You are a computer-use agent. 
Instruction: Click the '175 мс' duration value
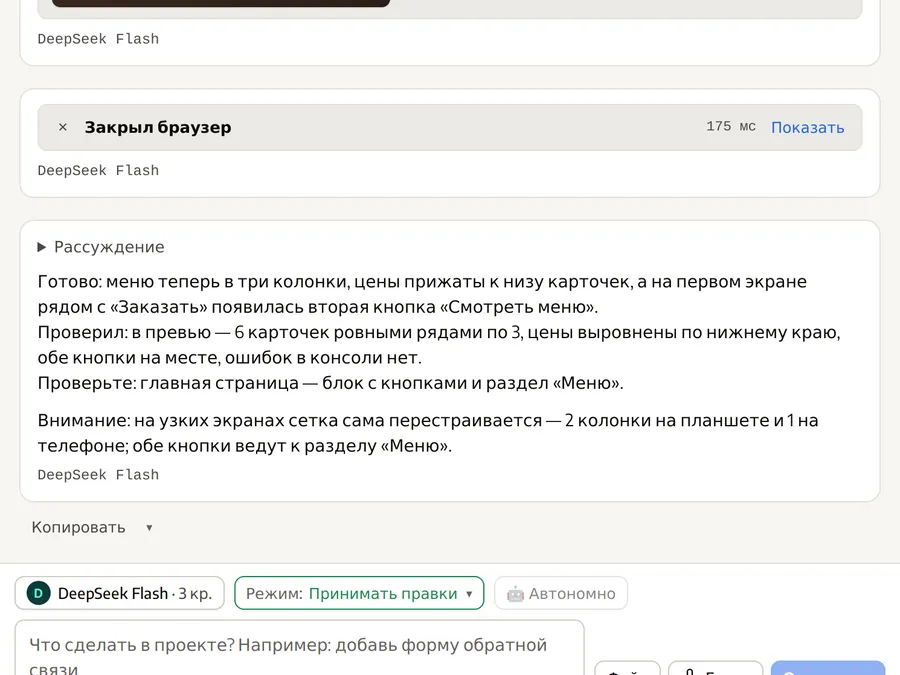coord(731,126)
